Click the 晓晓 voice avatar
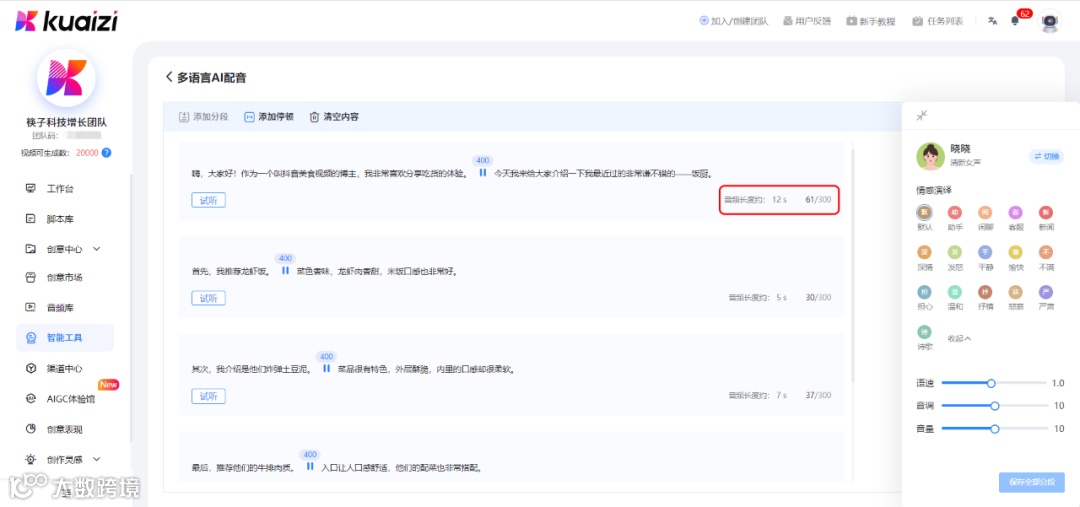1080x507 pixels. pyautogui.click(x=930, y=156)
